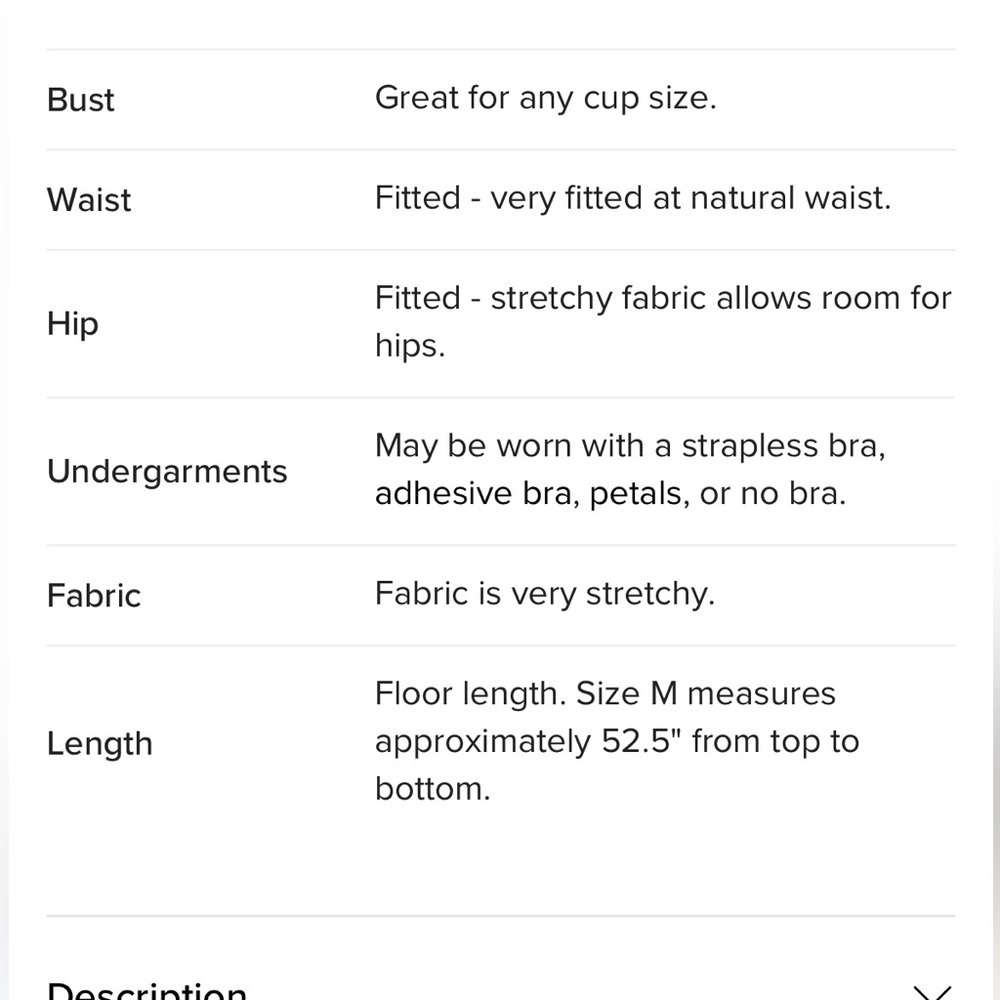The height and width of the screenshot is (1000, 1000).
Task: Select the Length row label
Action: tap(99, 744)
